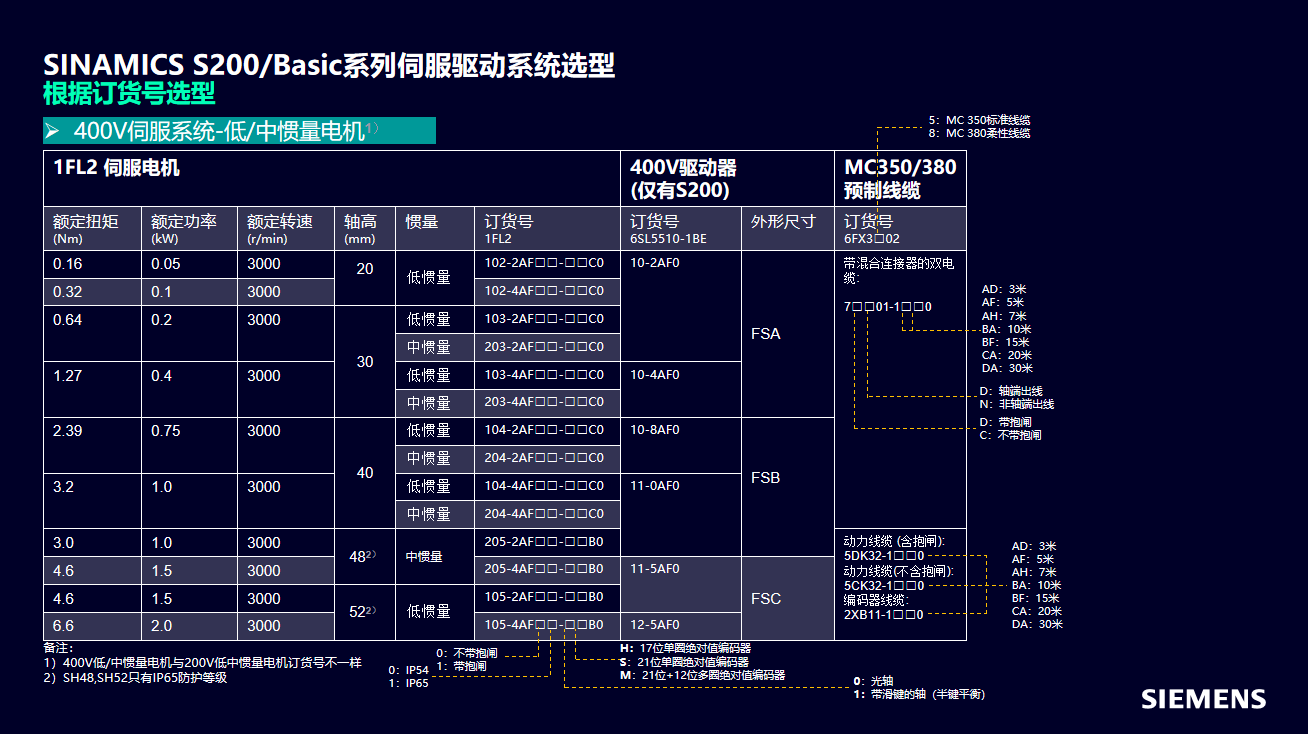The image size is (1308, 734).
Task: Select the shaft height "20" cell
Action: [x=365, y=278]
